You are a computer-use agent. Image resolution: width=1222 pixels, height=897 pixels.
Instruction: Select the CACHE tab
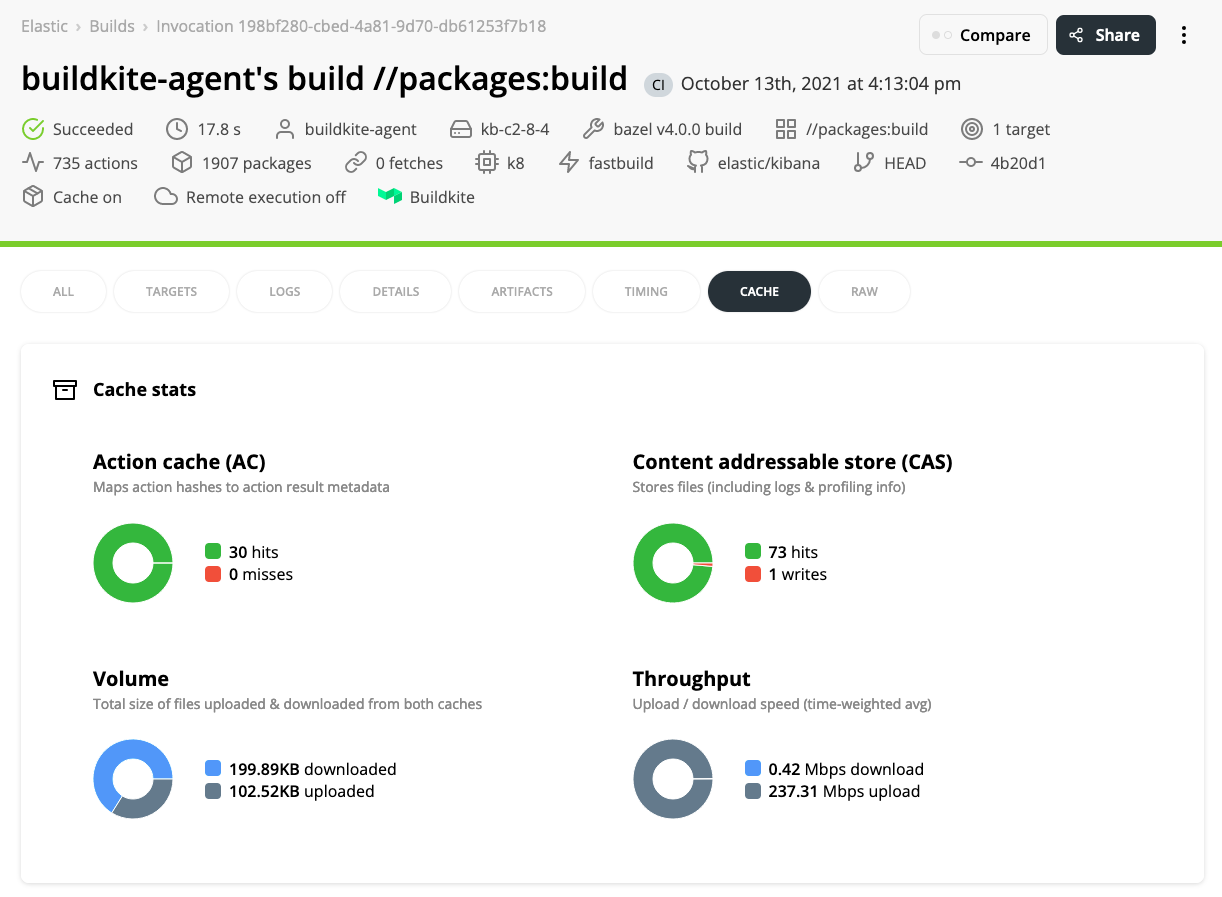point(759,292)
